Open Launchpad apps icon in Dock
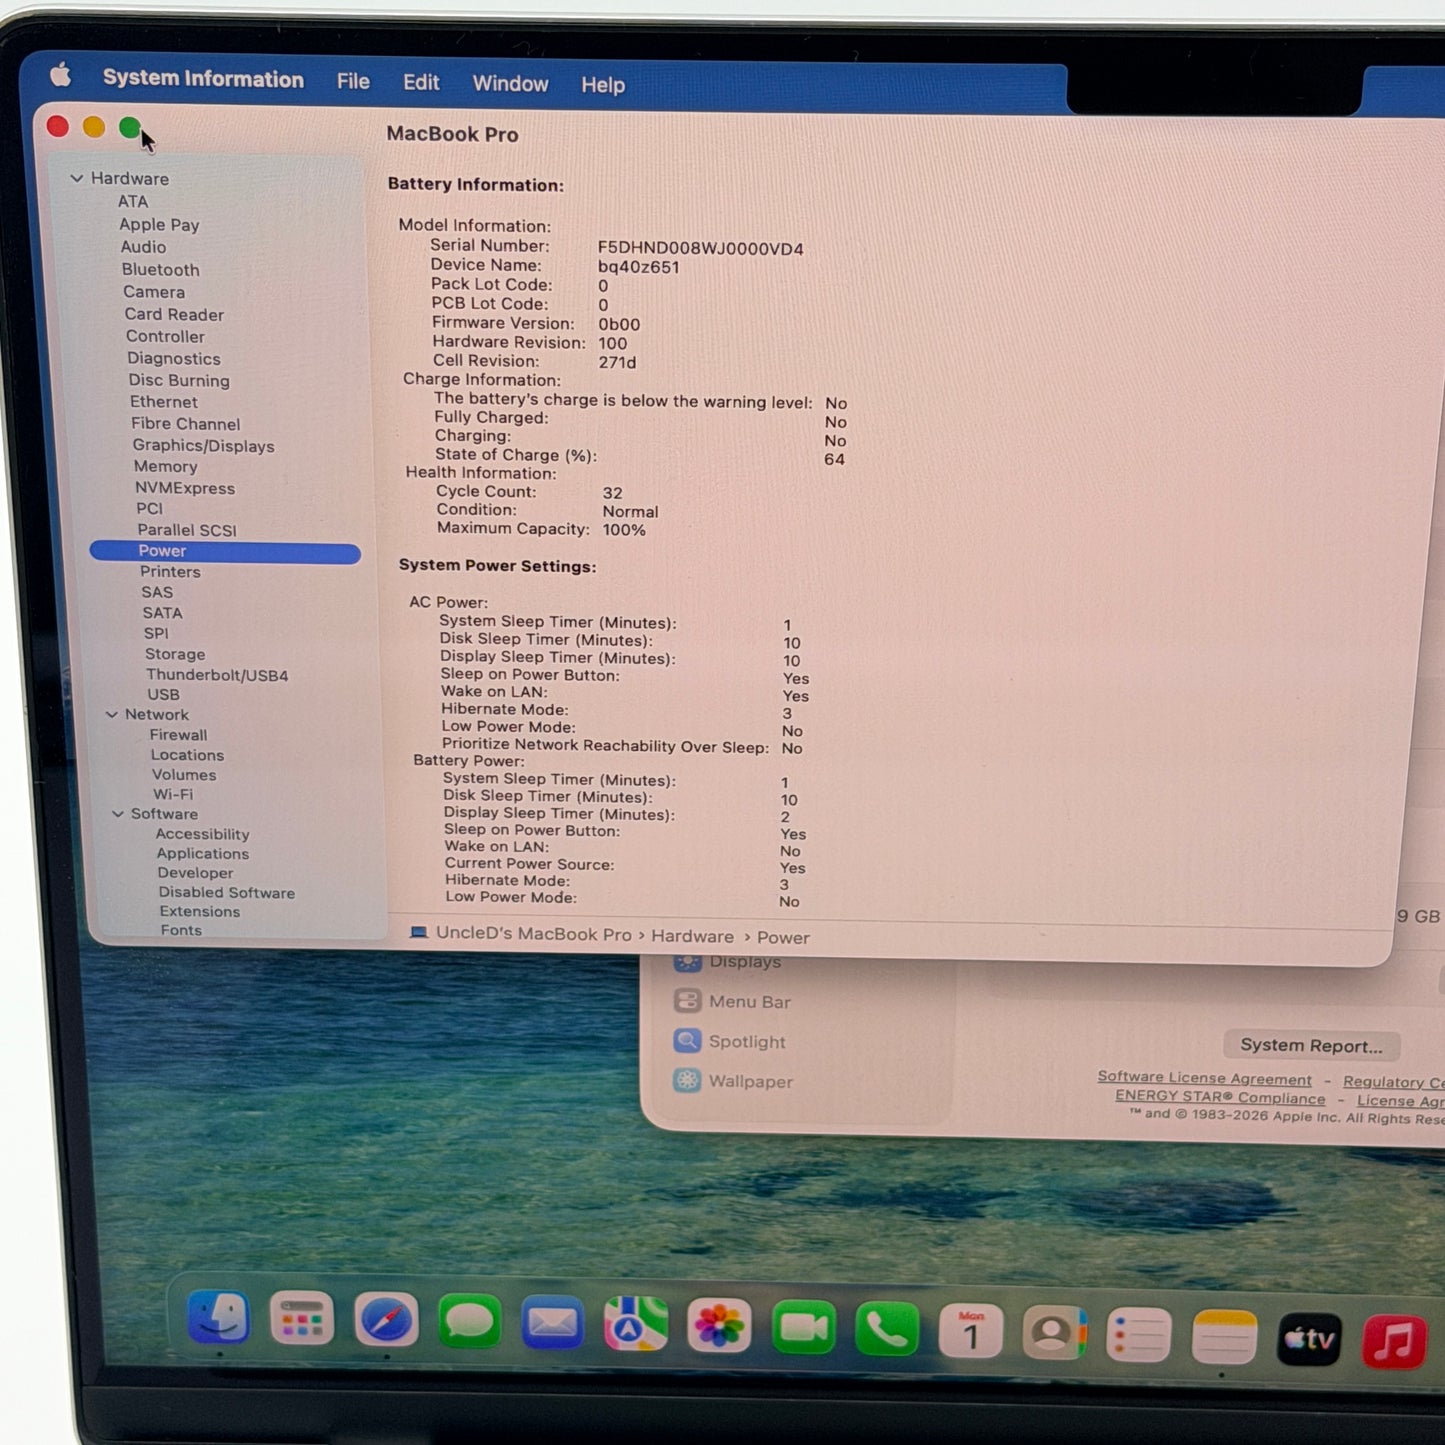The image size is (1445, 1445). 302,1320
